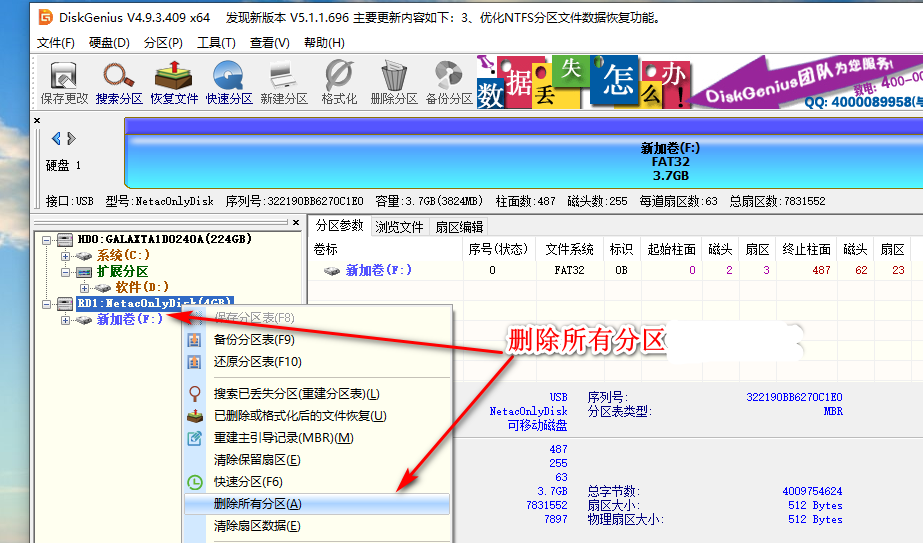Select 软件(D:) in the disk tree
Image resolution: width=923 pixels, height=543 pixels.
142,287
